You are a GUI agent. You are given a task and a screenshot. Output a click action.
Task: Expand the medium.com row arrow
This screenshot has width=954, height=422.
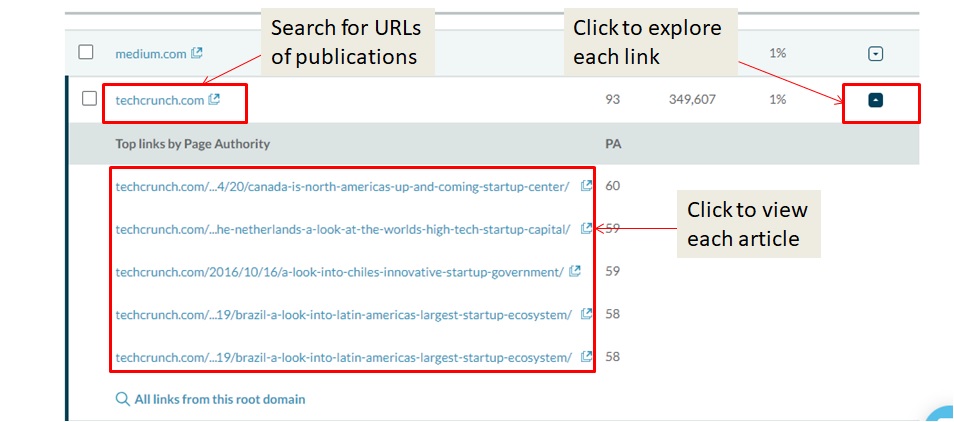point(876,54)
